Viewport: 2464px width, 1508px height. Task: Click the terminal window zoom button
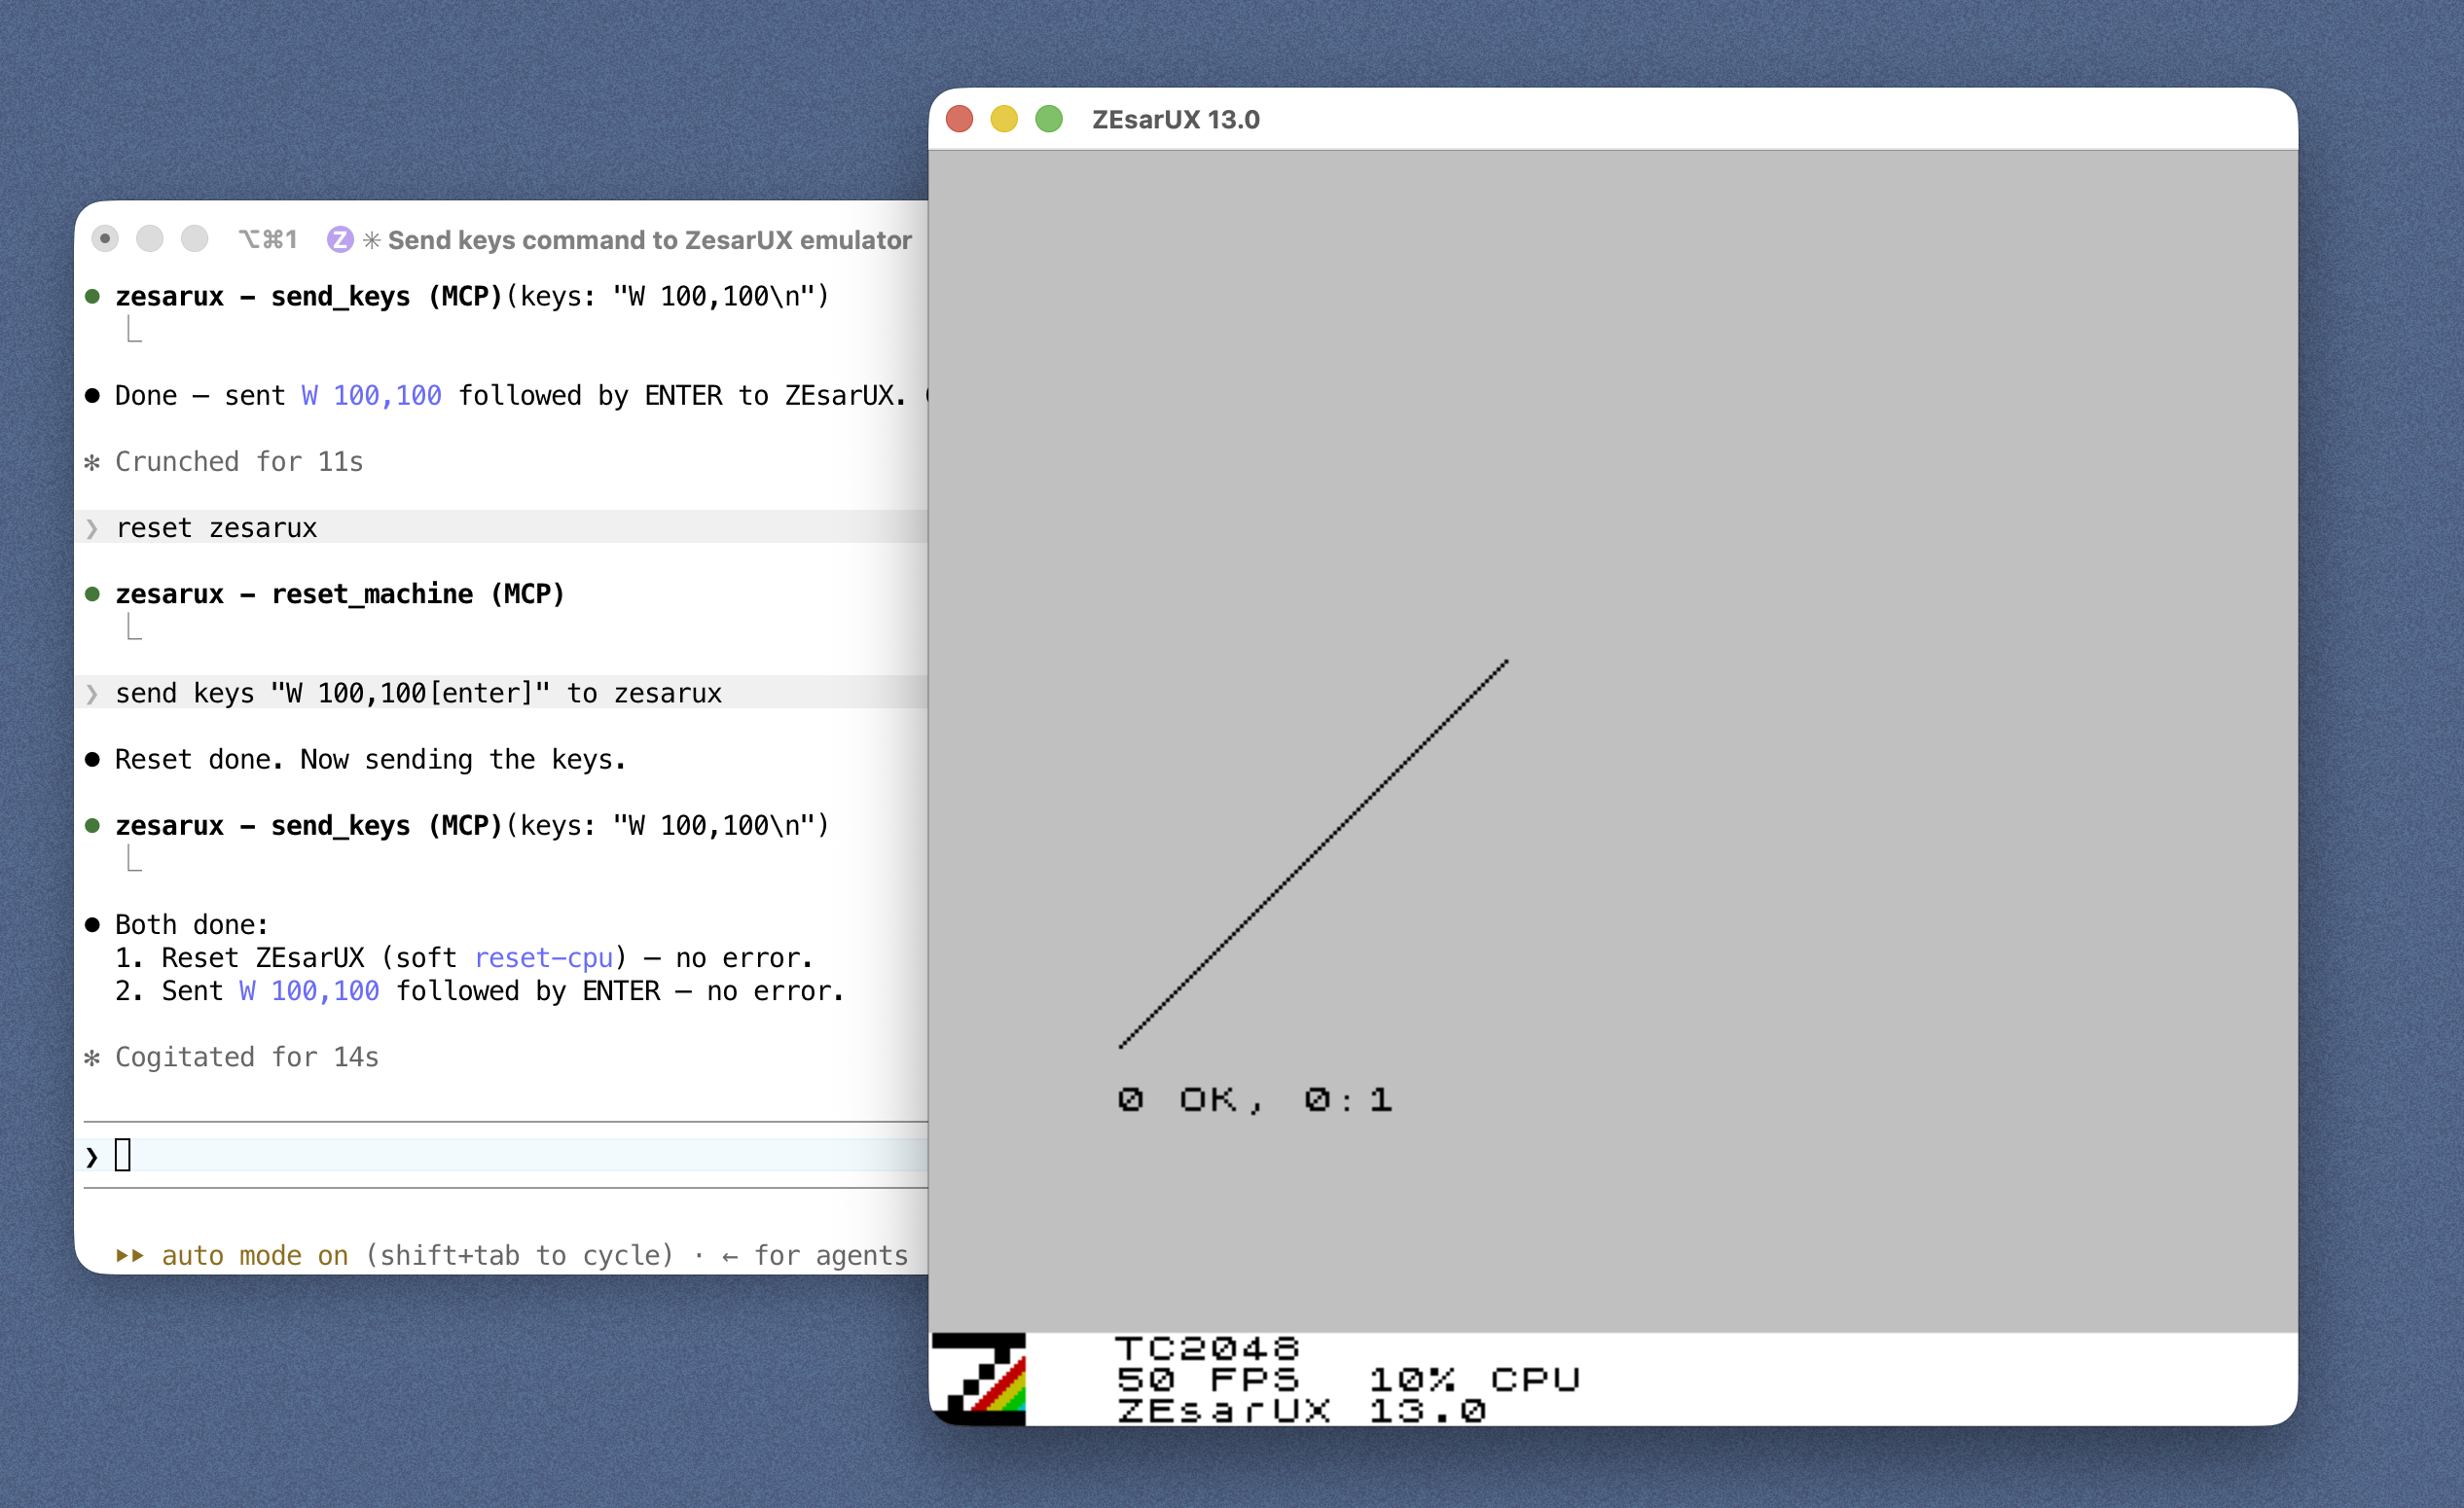(x=195, y=239)
